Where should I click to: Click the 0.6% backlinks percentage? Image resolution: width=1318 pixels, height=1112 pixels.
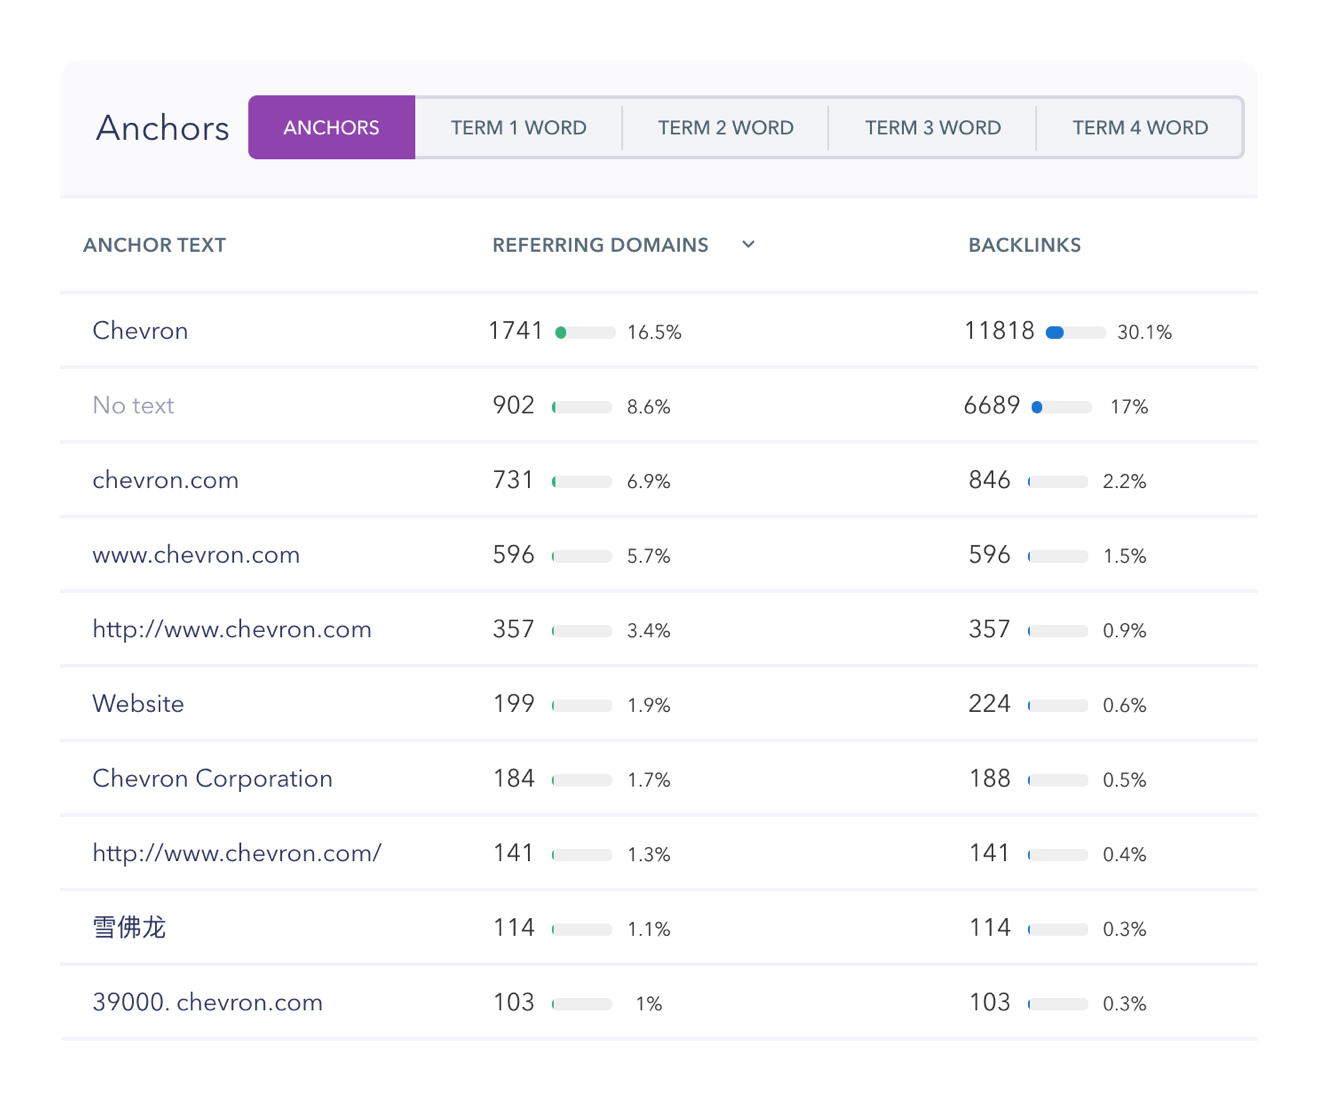pos(1124,706)
